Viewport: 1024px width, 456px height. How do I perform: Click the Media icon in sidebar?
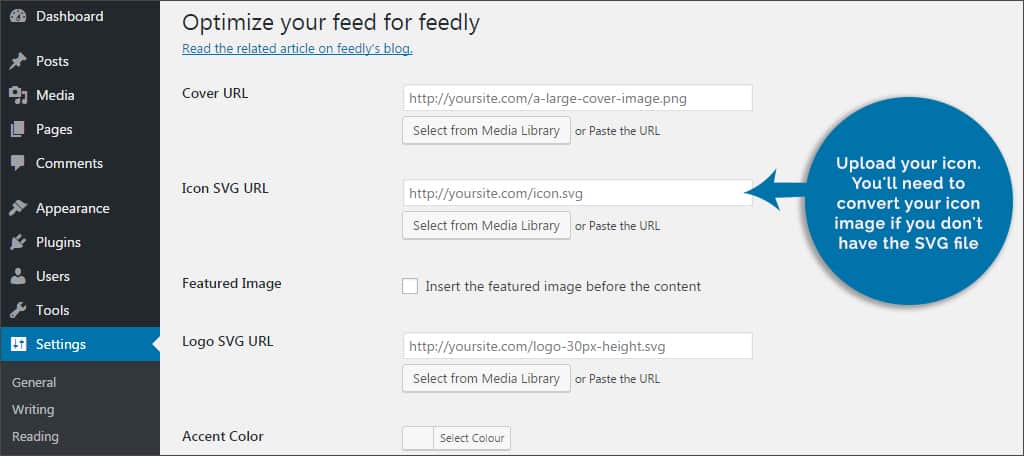[18, 95]
